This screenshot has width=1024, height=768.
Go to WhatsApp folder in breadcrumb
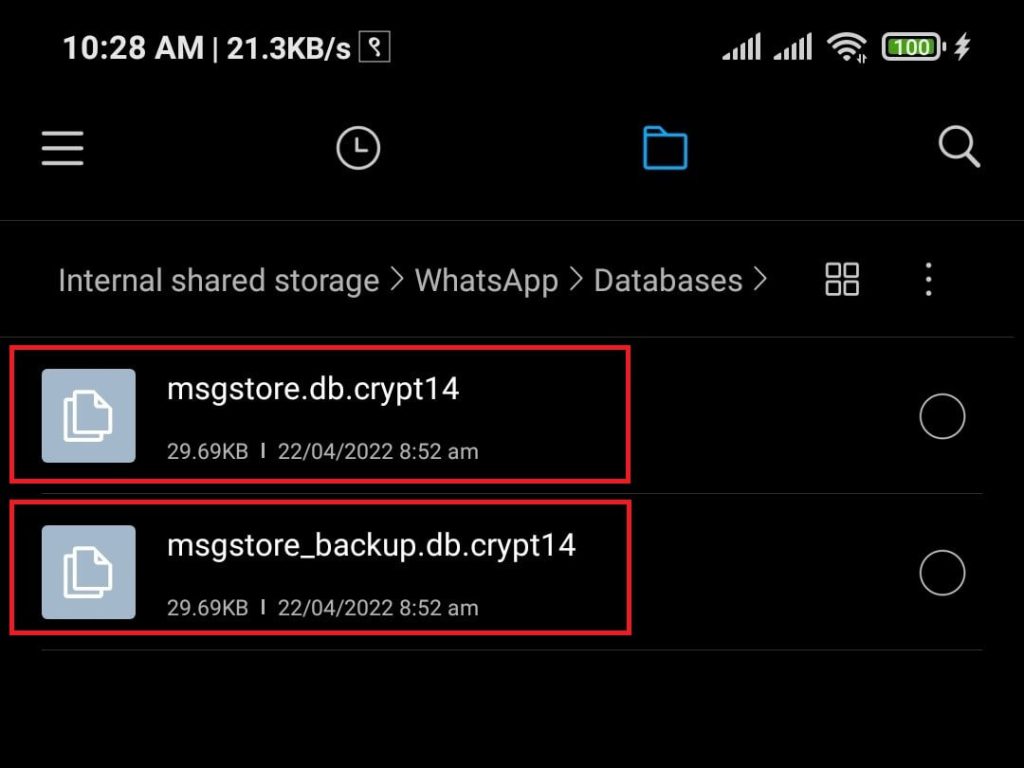click(x=487, y=281)
